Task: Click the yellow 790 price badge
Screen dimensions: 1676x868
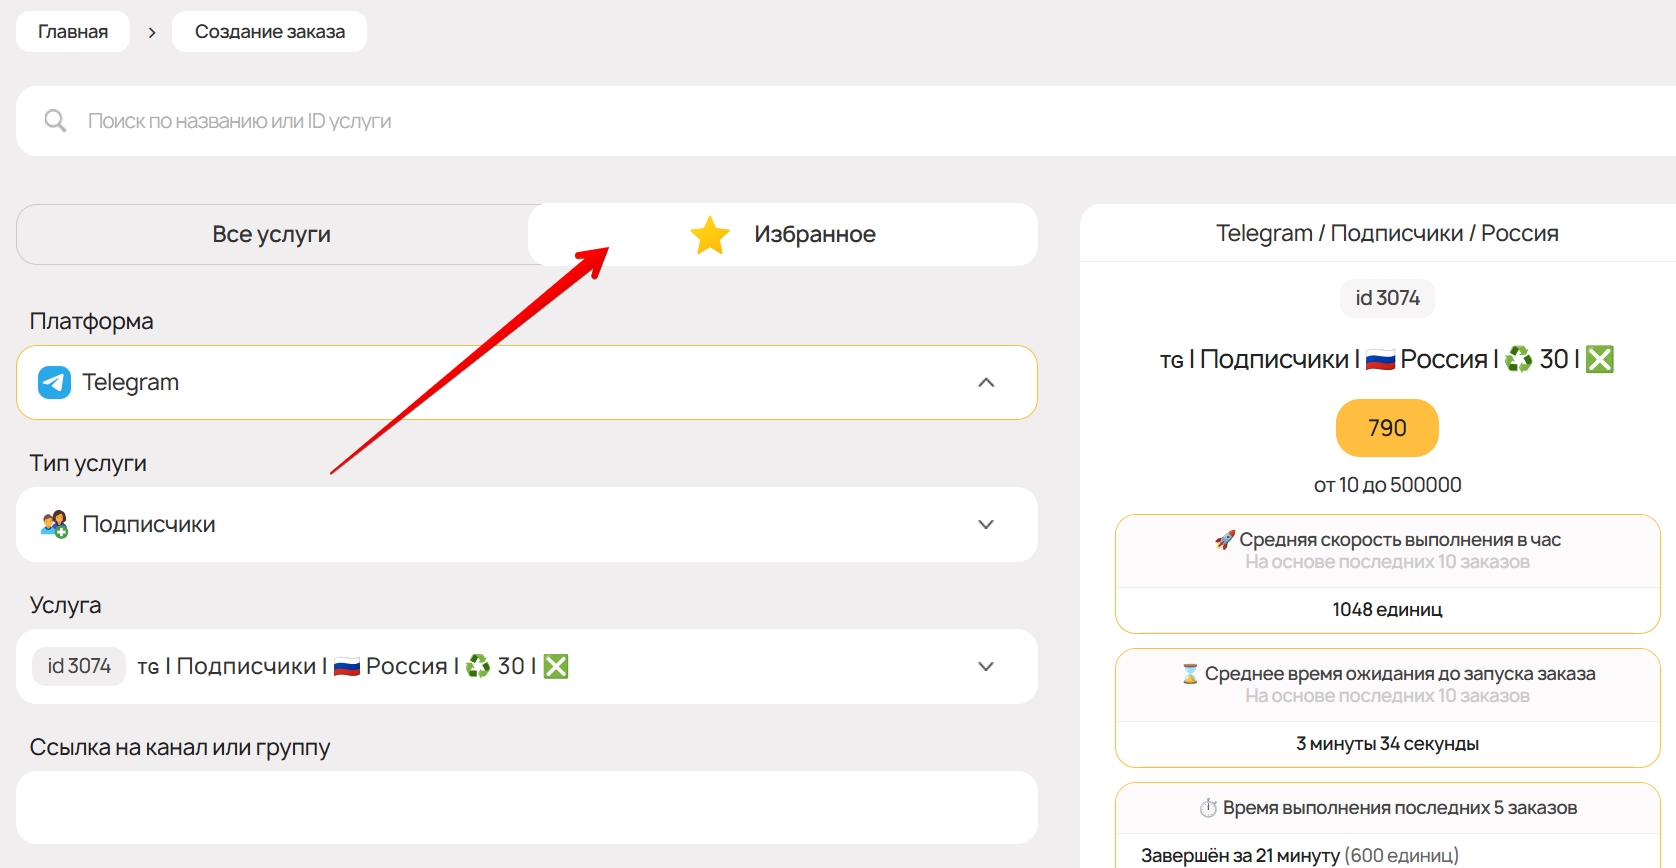Action: click(1387, 428)
